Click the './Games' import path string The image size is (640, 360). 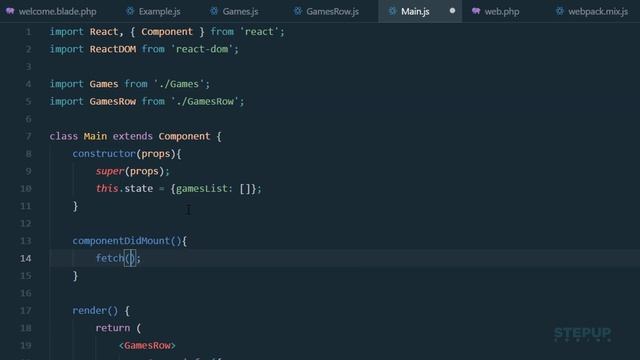[x=179, y=84]
